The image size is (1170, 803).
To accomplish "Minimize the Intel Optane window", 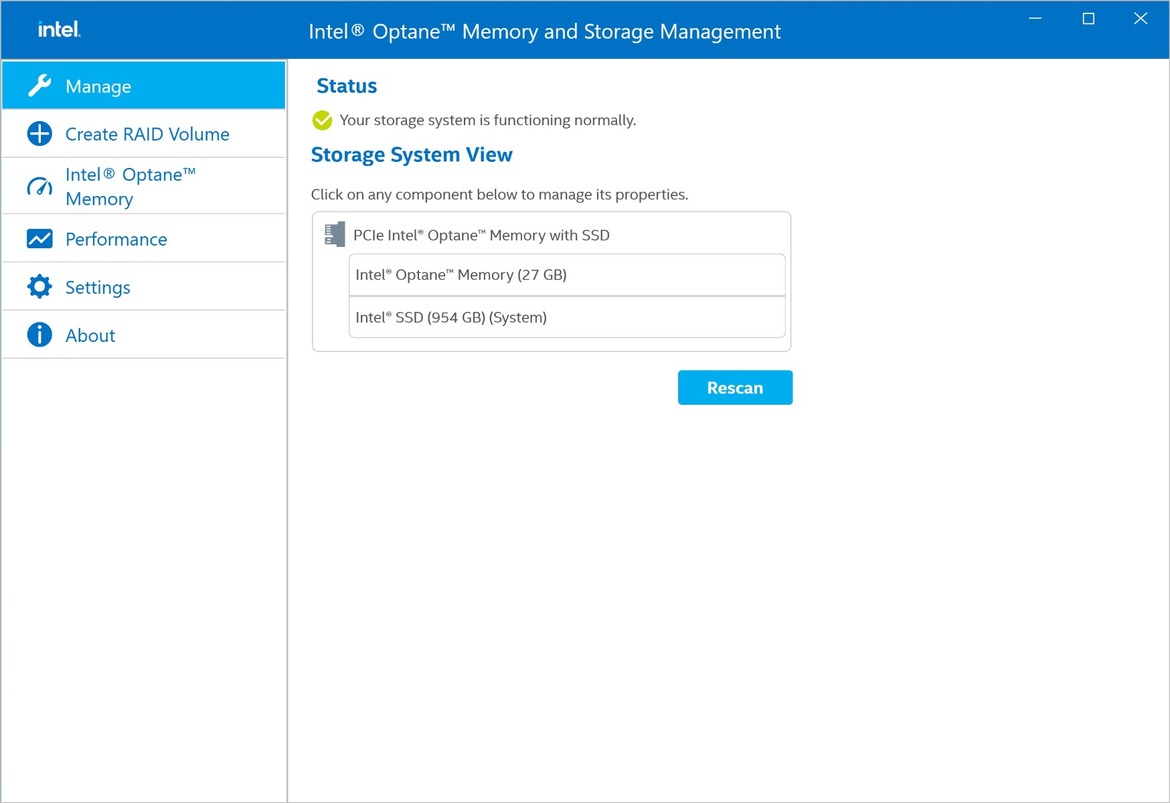I will [1035, 19].
